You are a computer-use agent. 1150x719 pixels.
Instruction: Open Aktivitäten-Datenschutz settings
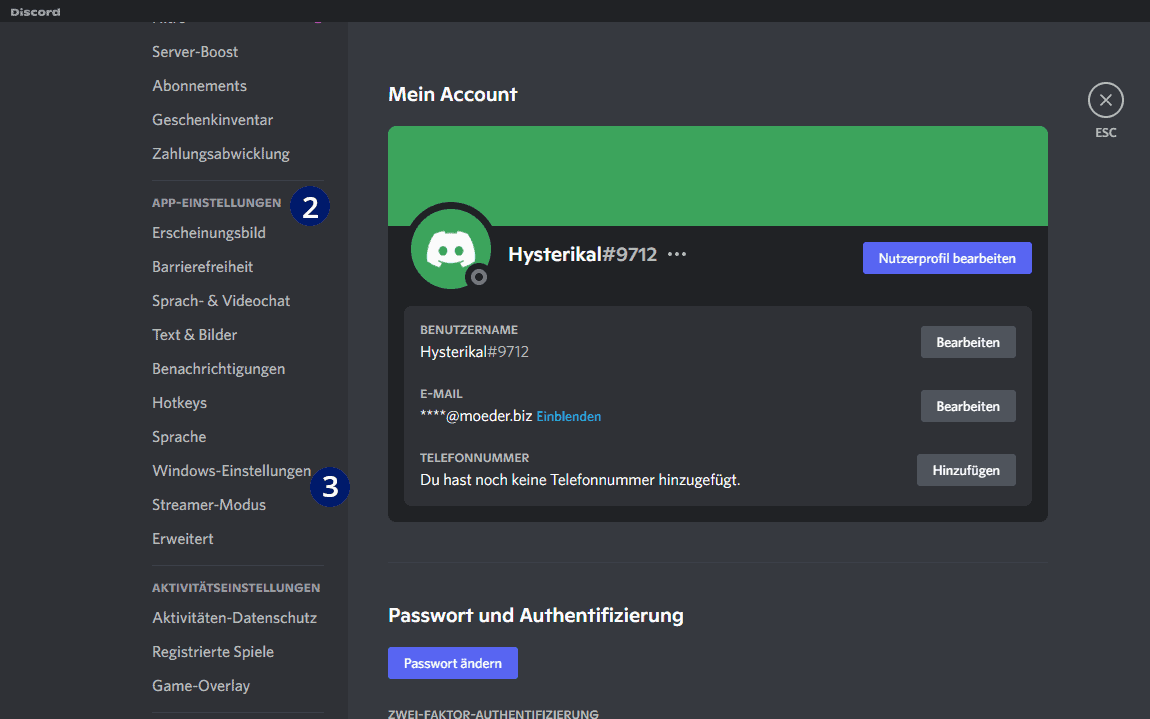click(235, 618)
